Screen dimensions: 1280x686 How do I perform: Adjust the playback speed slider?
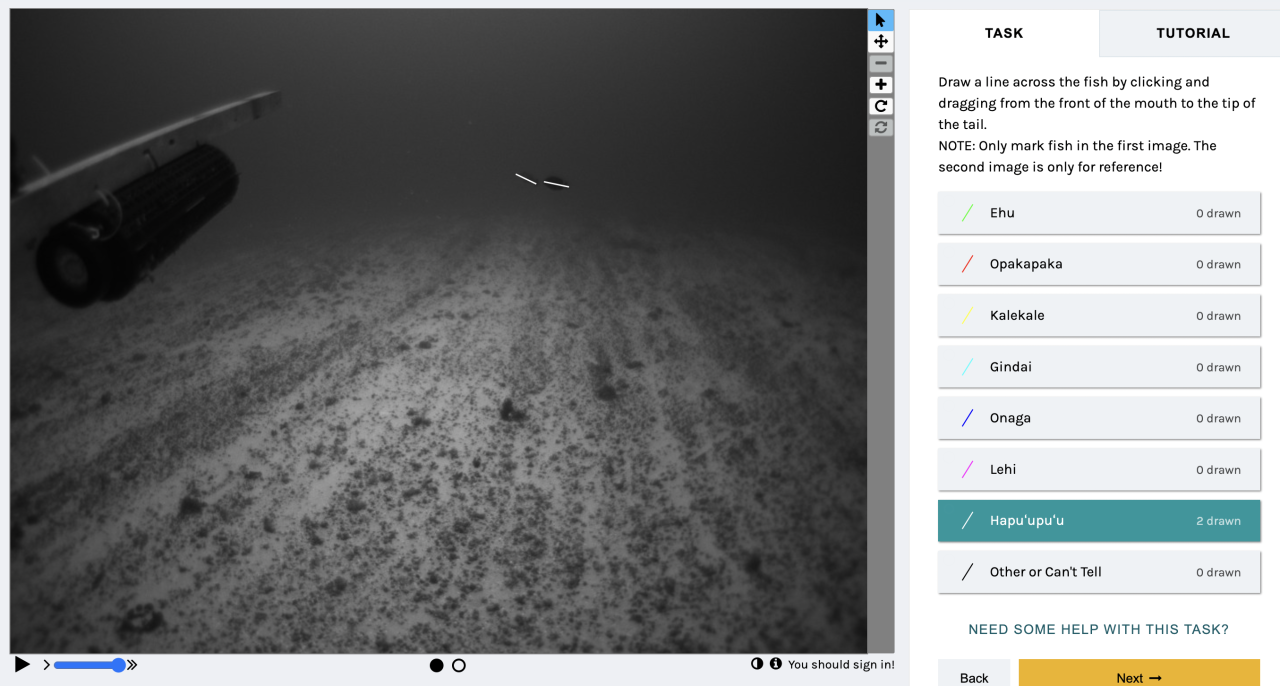[x=89, y=665]
